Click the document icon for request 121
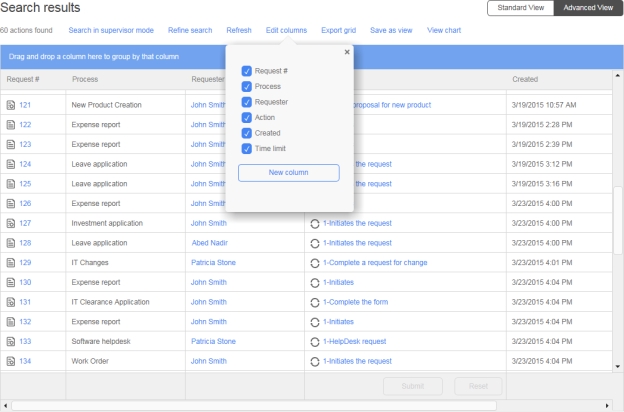This screenshot has height=412, width=624. click(10, 105)
